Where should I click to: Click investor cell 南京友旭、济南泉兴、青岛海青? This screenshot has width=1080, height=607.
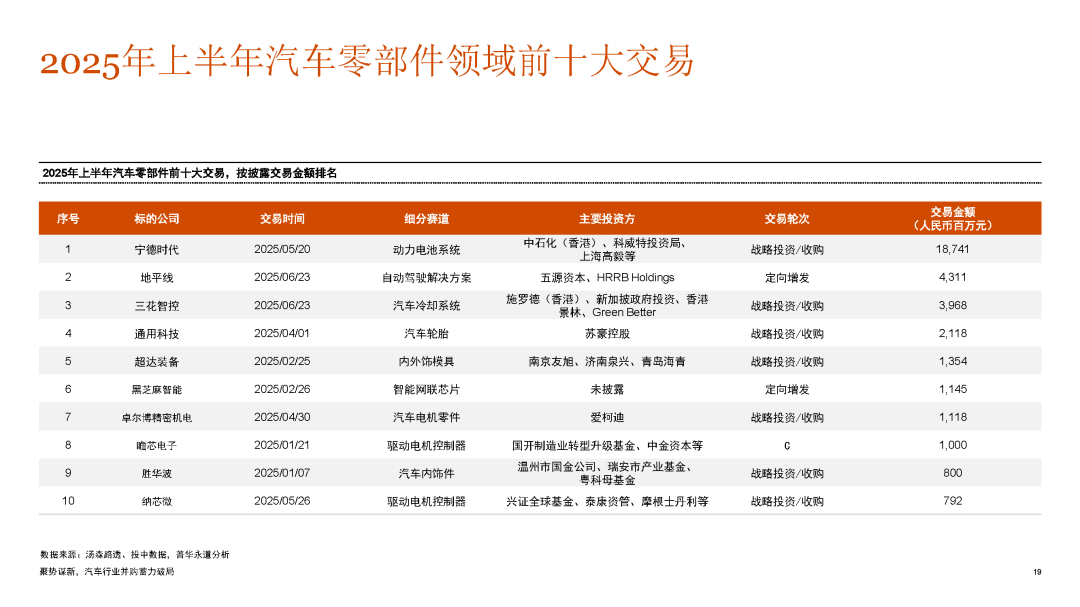[x=607, y=362]
